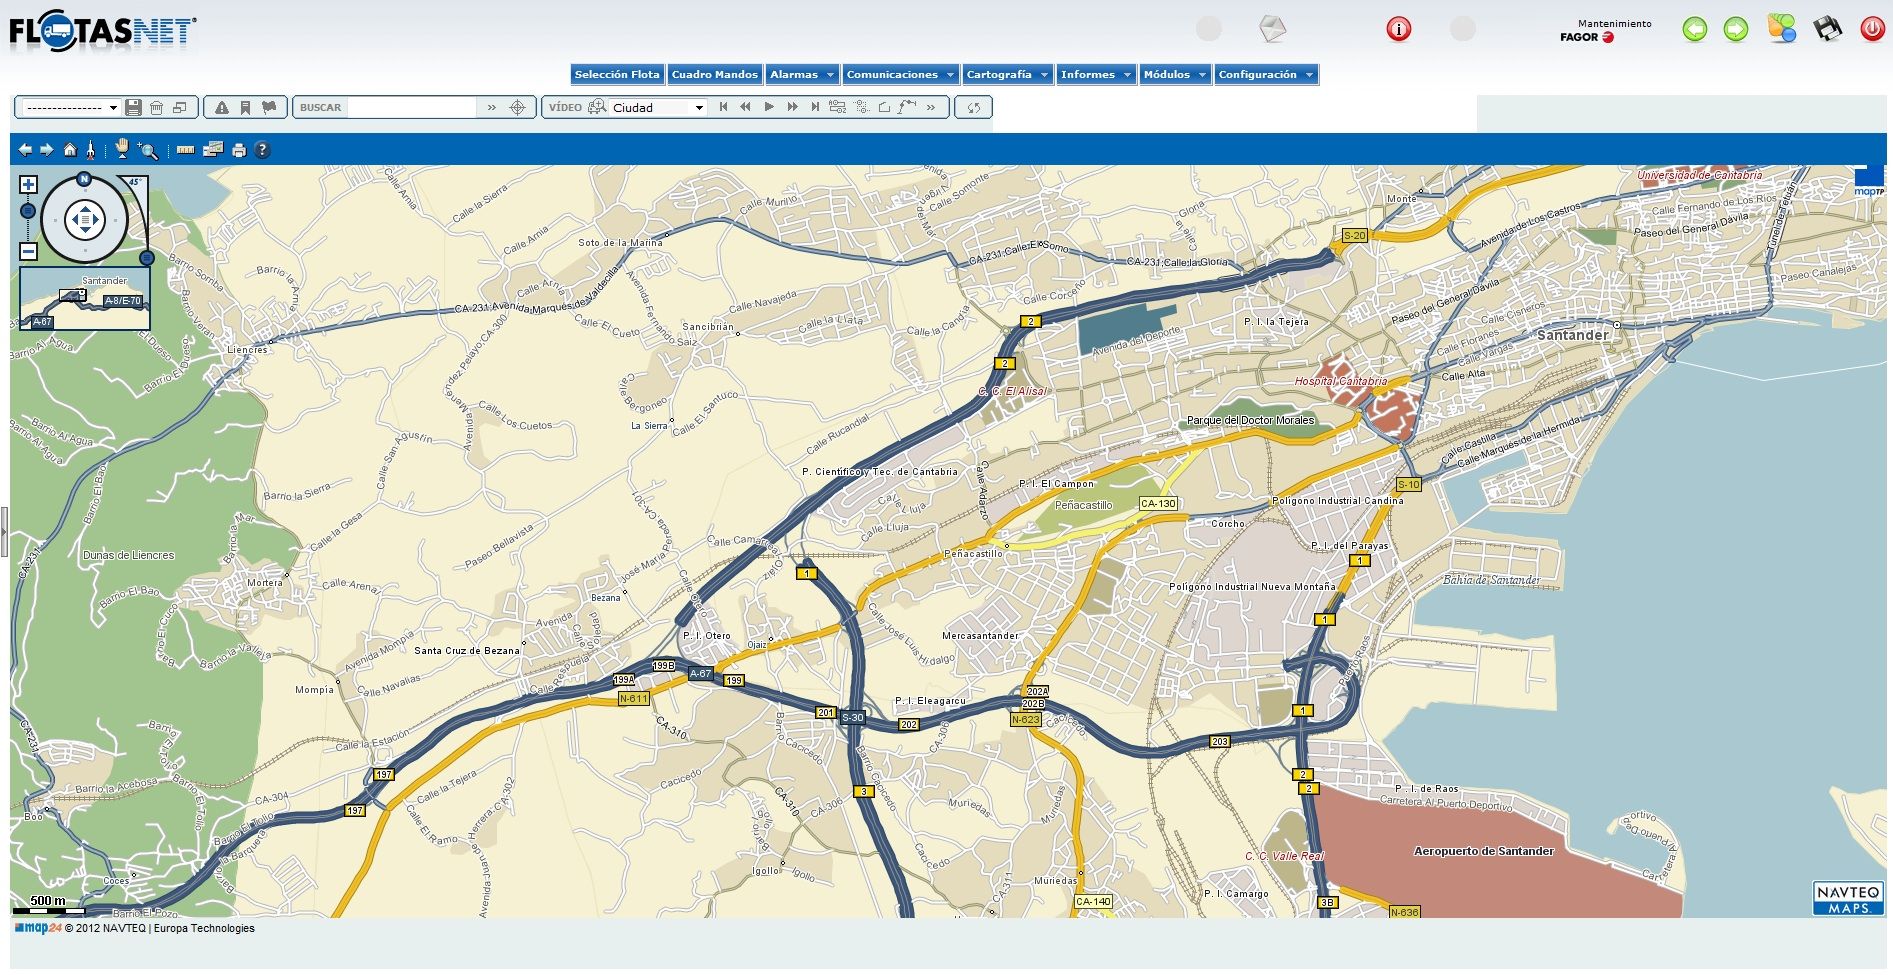Click the polygon area icon in video bar
The height and width of the screenshot is (975, 1893).
pyautogui.click(x=884, y=107)
